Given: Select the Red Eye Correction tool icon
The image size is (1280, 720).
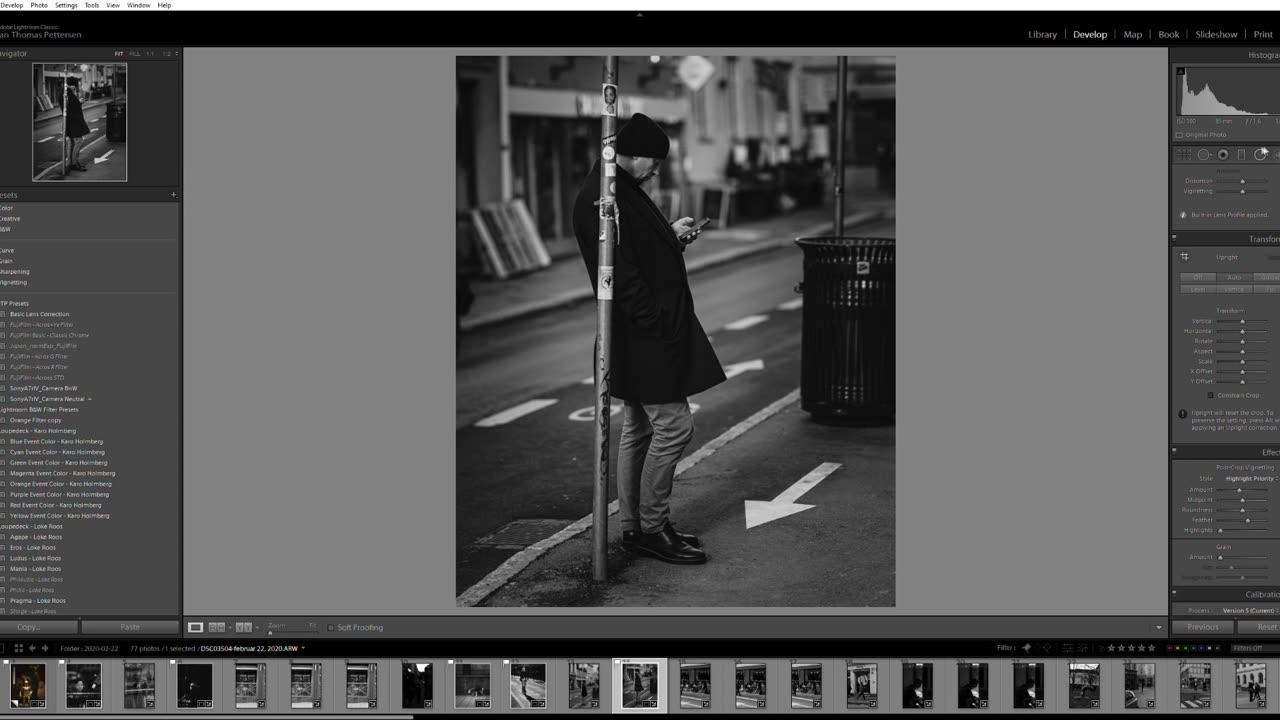Looking at the screenshot, I should coord(1223,154).
